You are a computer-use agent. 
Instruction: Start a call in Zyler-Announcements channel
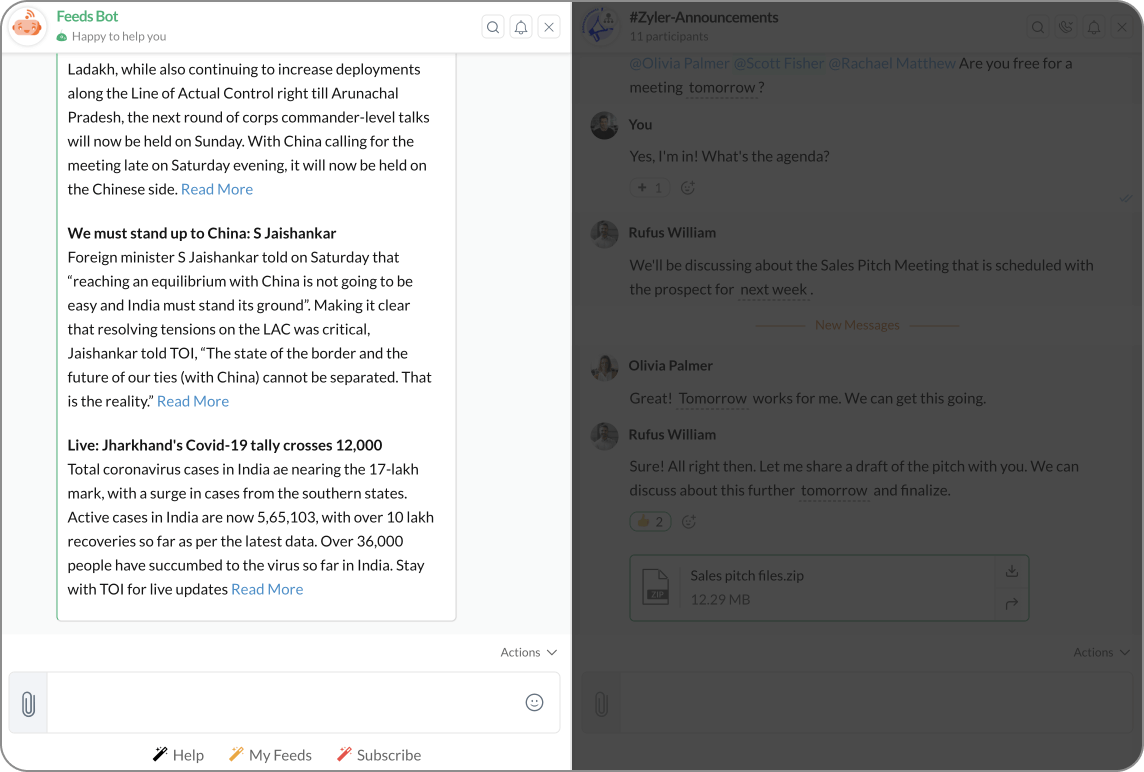click(1066, 27)
